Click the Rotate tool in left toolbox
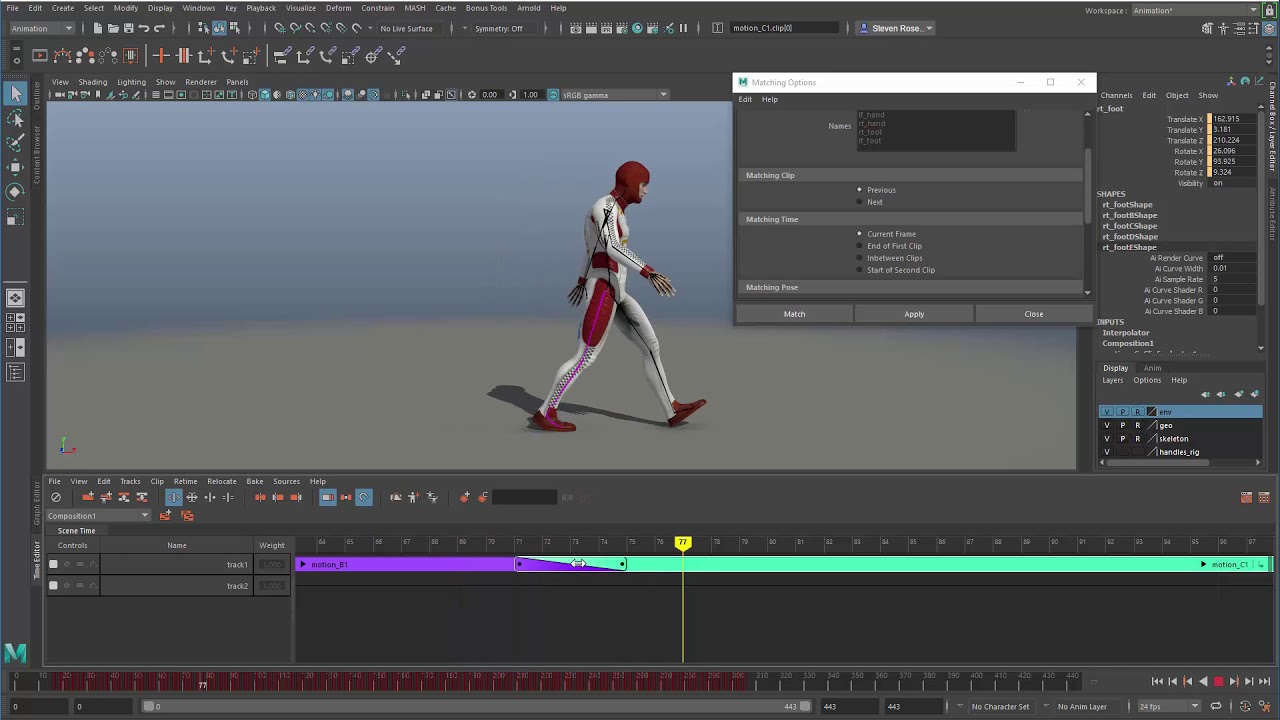 pyautogui.click(x=15, y=191)
